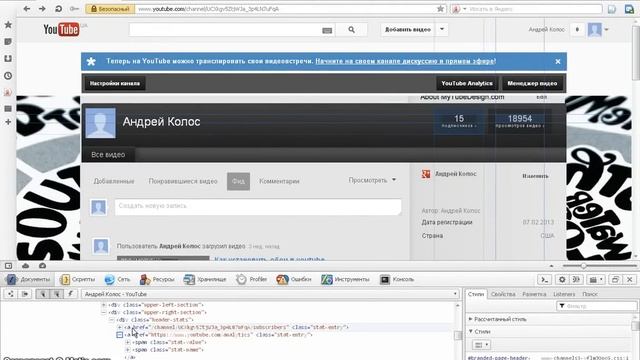
Task: Open the on-screen keyboard in YouTube search
Action: (x=327, y=30)
